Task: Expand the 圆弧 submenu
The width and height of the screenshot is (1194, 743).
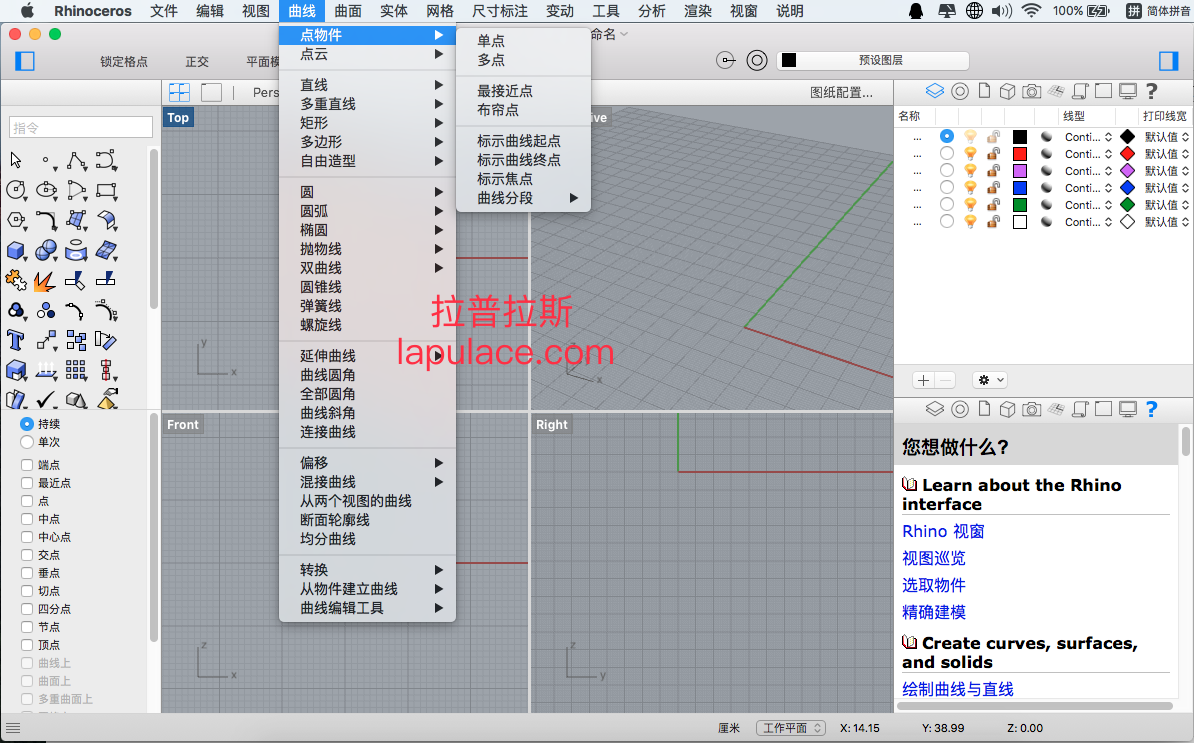Action: [x=367, y=211]
